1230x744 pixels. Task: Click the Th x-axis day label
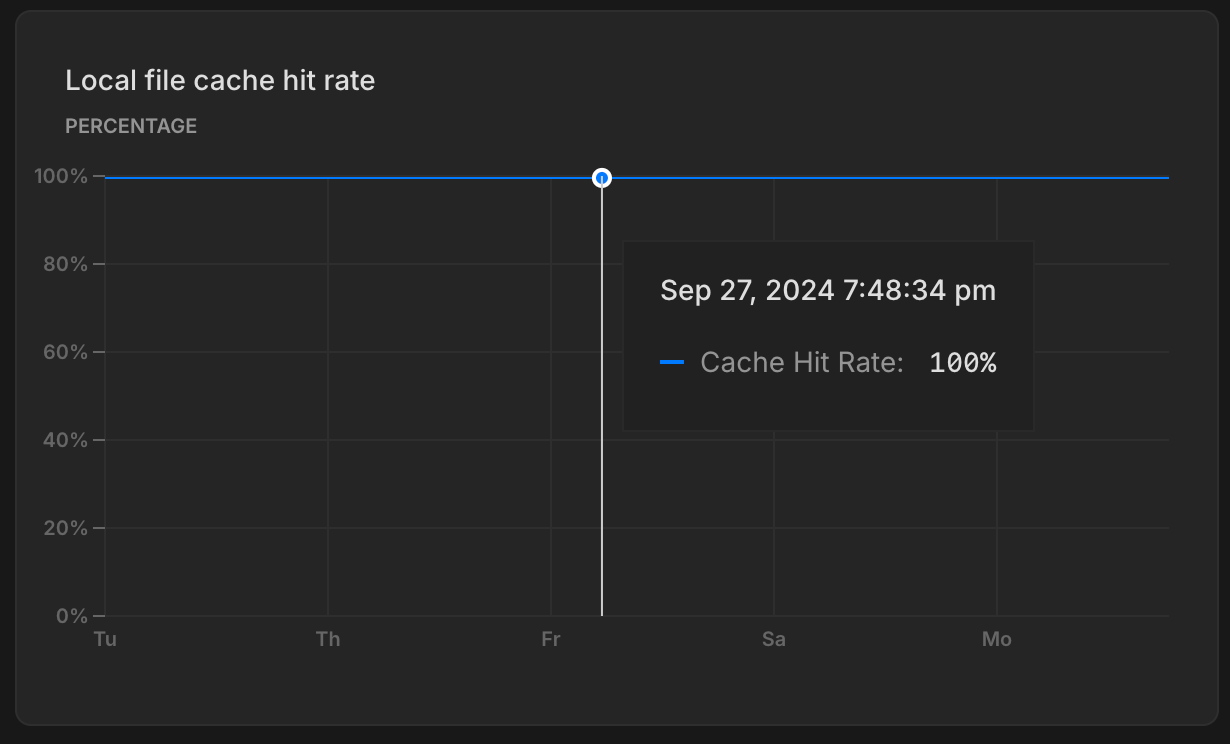point(328,639)
